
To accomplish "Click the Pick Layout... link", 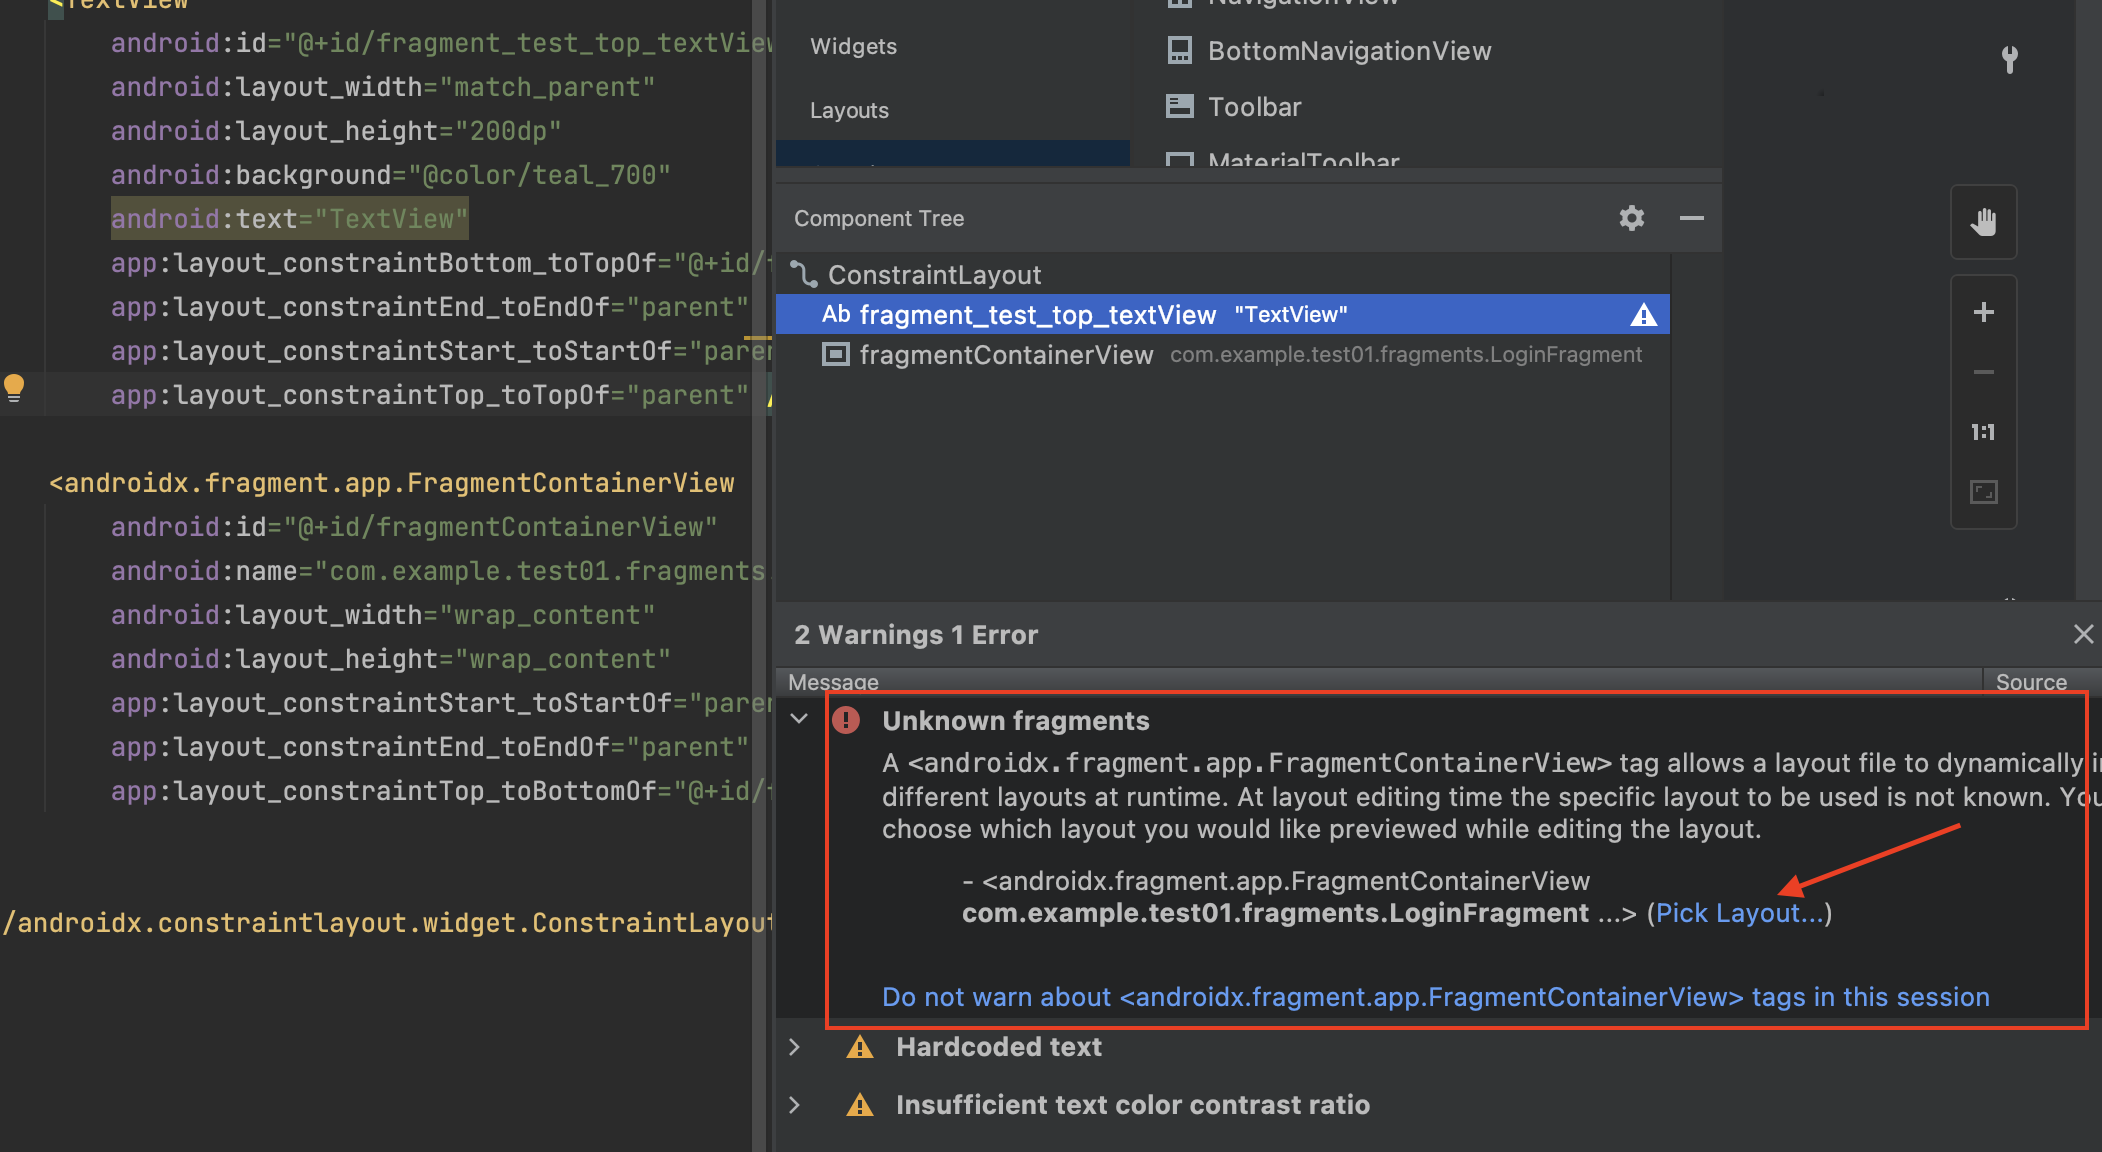I will click(1739, 913).
